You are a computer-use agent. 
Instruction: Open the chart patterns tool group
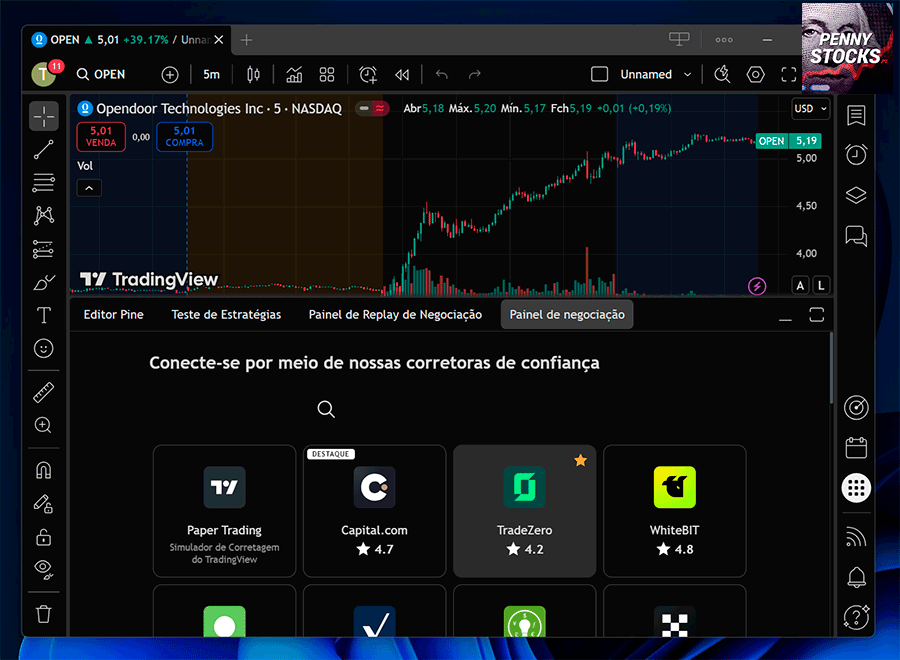44,215
